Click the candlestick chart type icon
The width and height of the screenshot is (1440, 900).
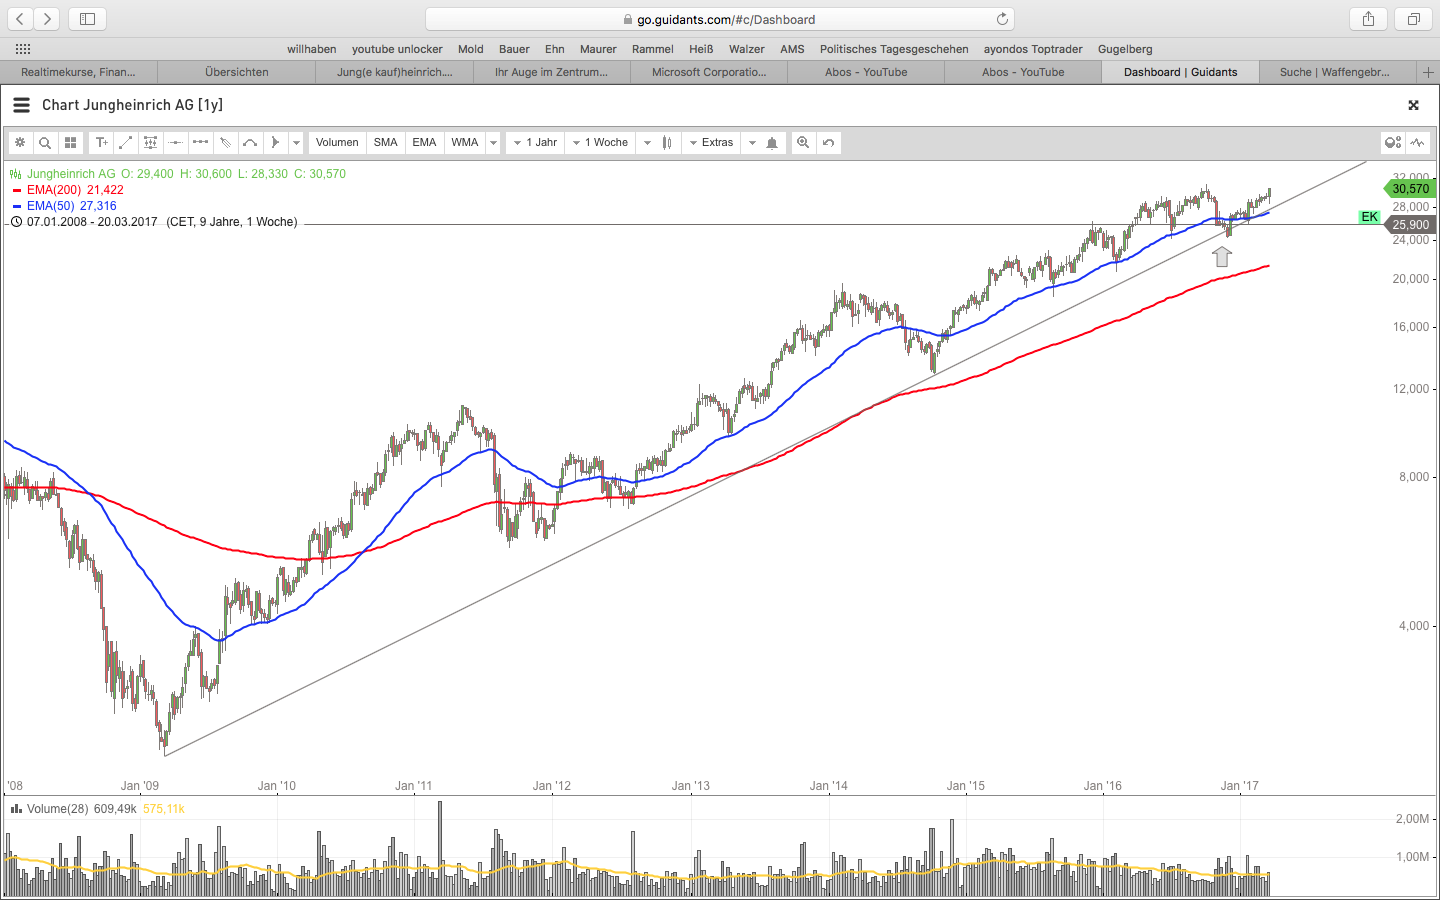pyautogui.click(x=667, y=143)
